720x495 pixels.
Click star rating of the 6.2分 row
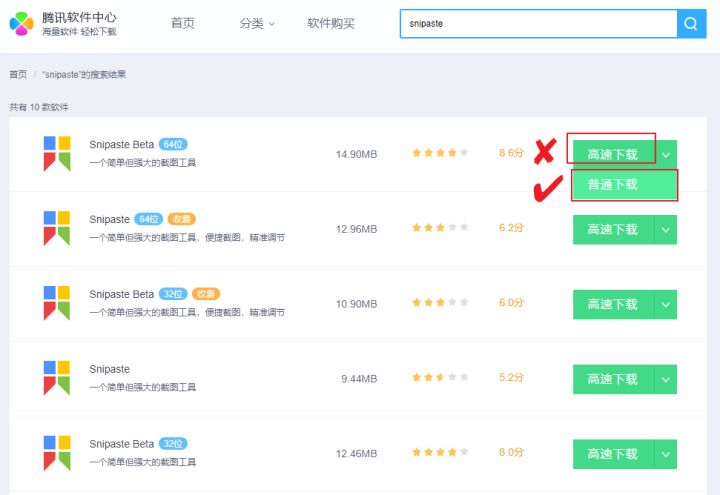click(440, 227)
